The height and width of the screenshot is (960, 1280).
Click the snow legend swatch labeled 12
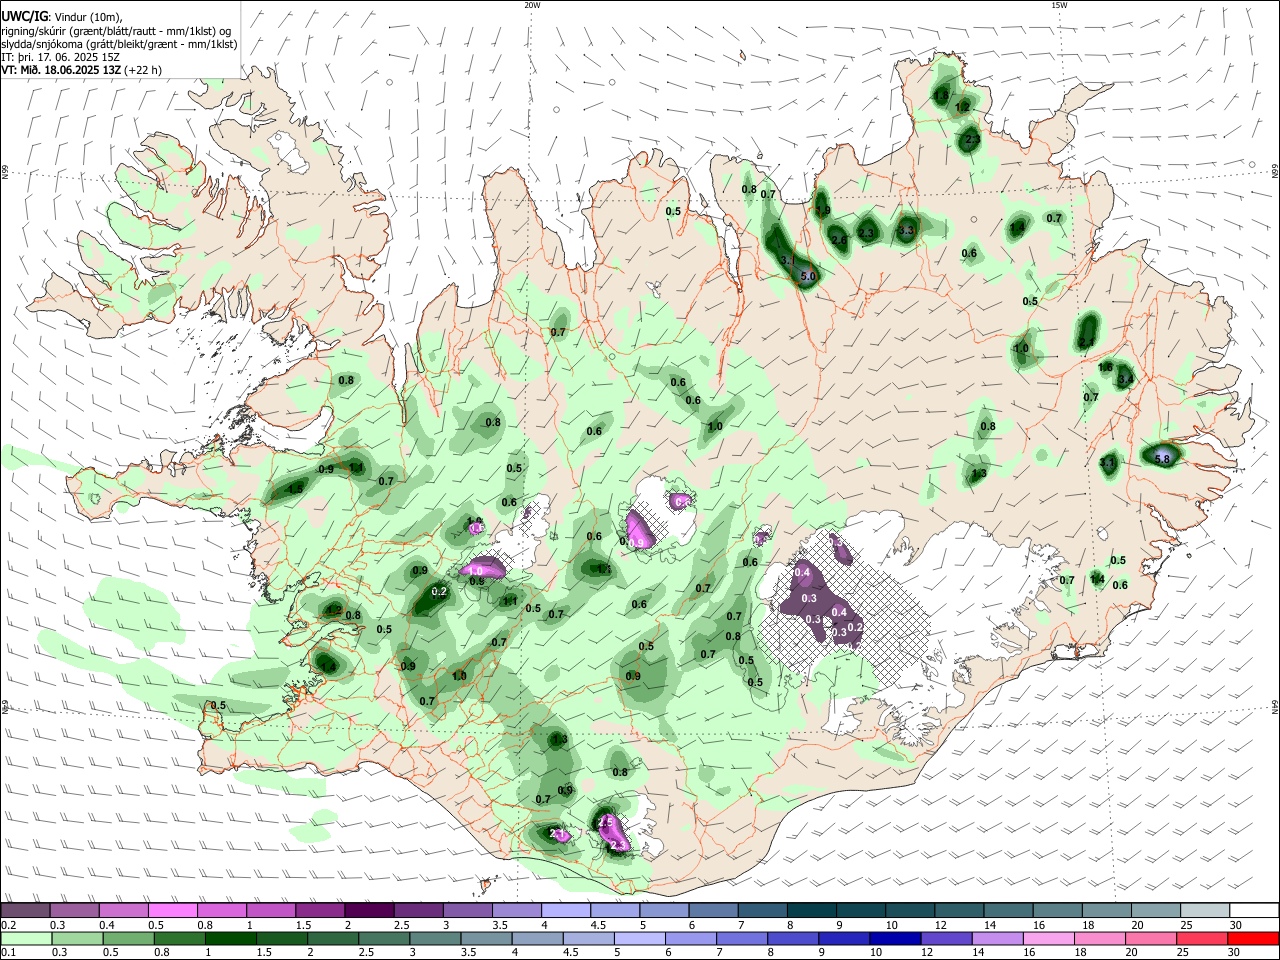(958, 910)
